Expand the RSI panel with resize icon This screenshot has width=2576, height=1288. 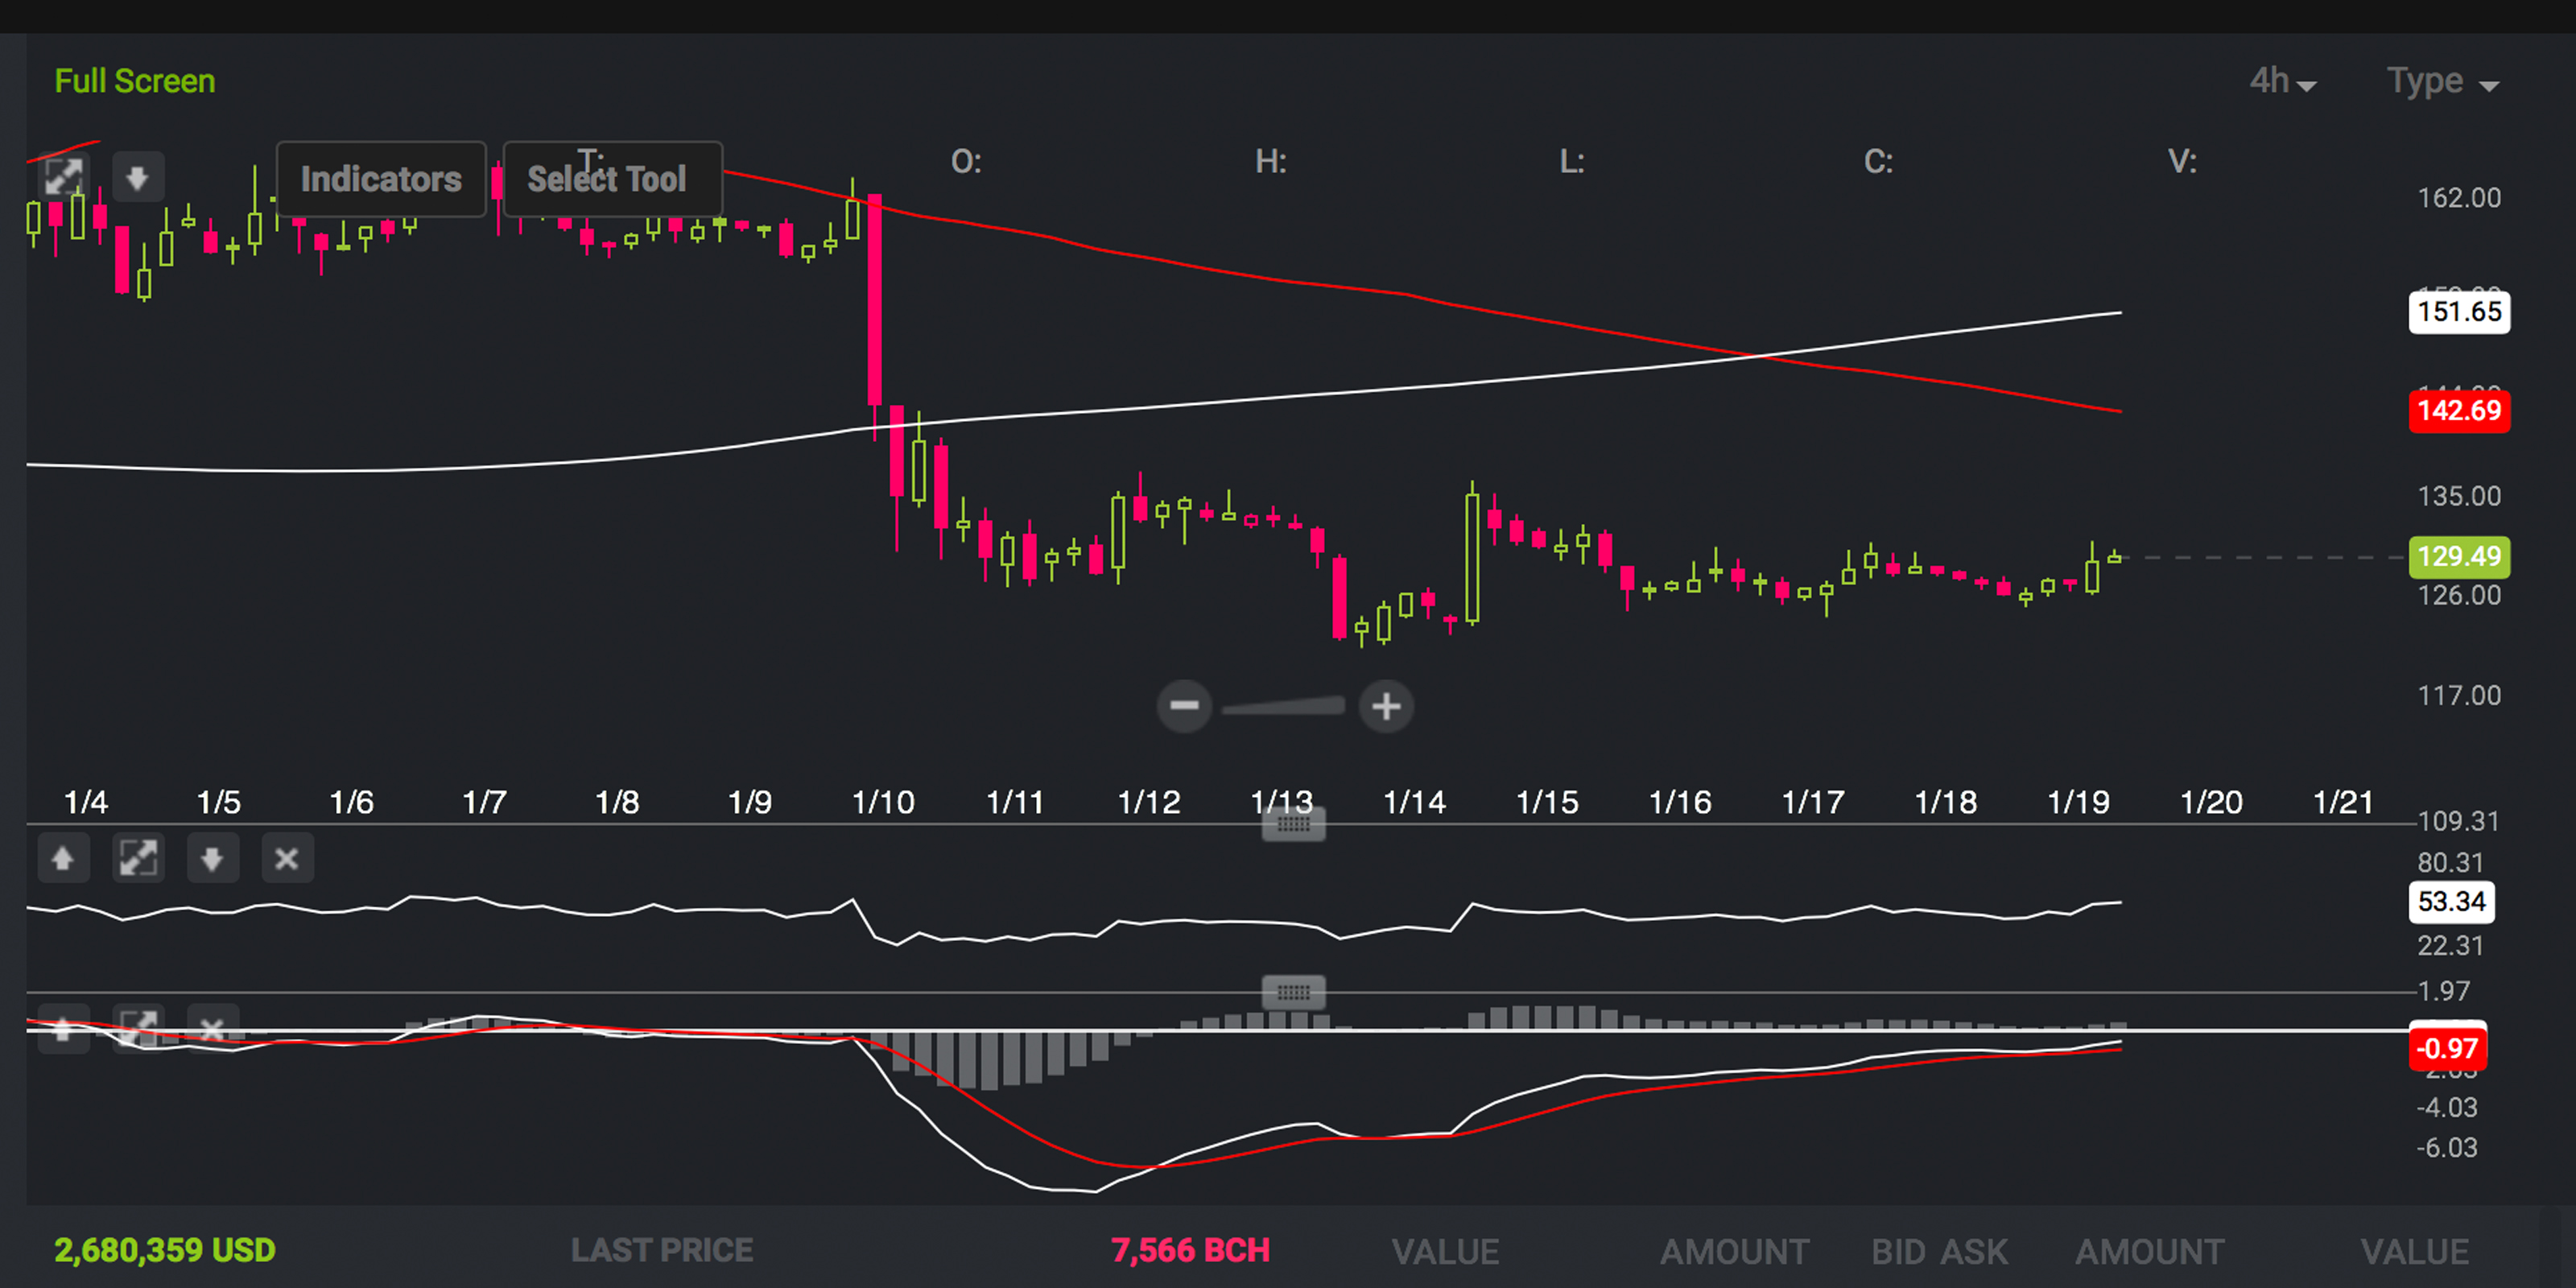[x=138, y=858]
